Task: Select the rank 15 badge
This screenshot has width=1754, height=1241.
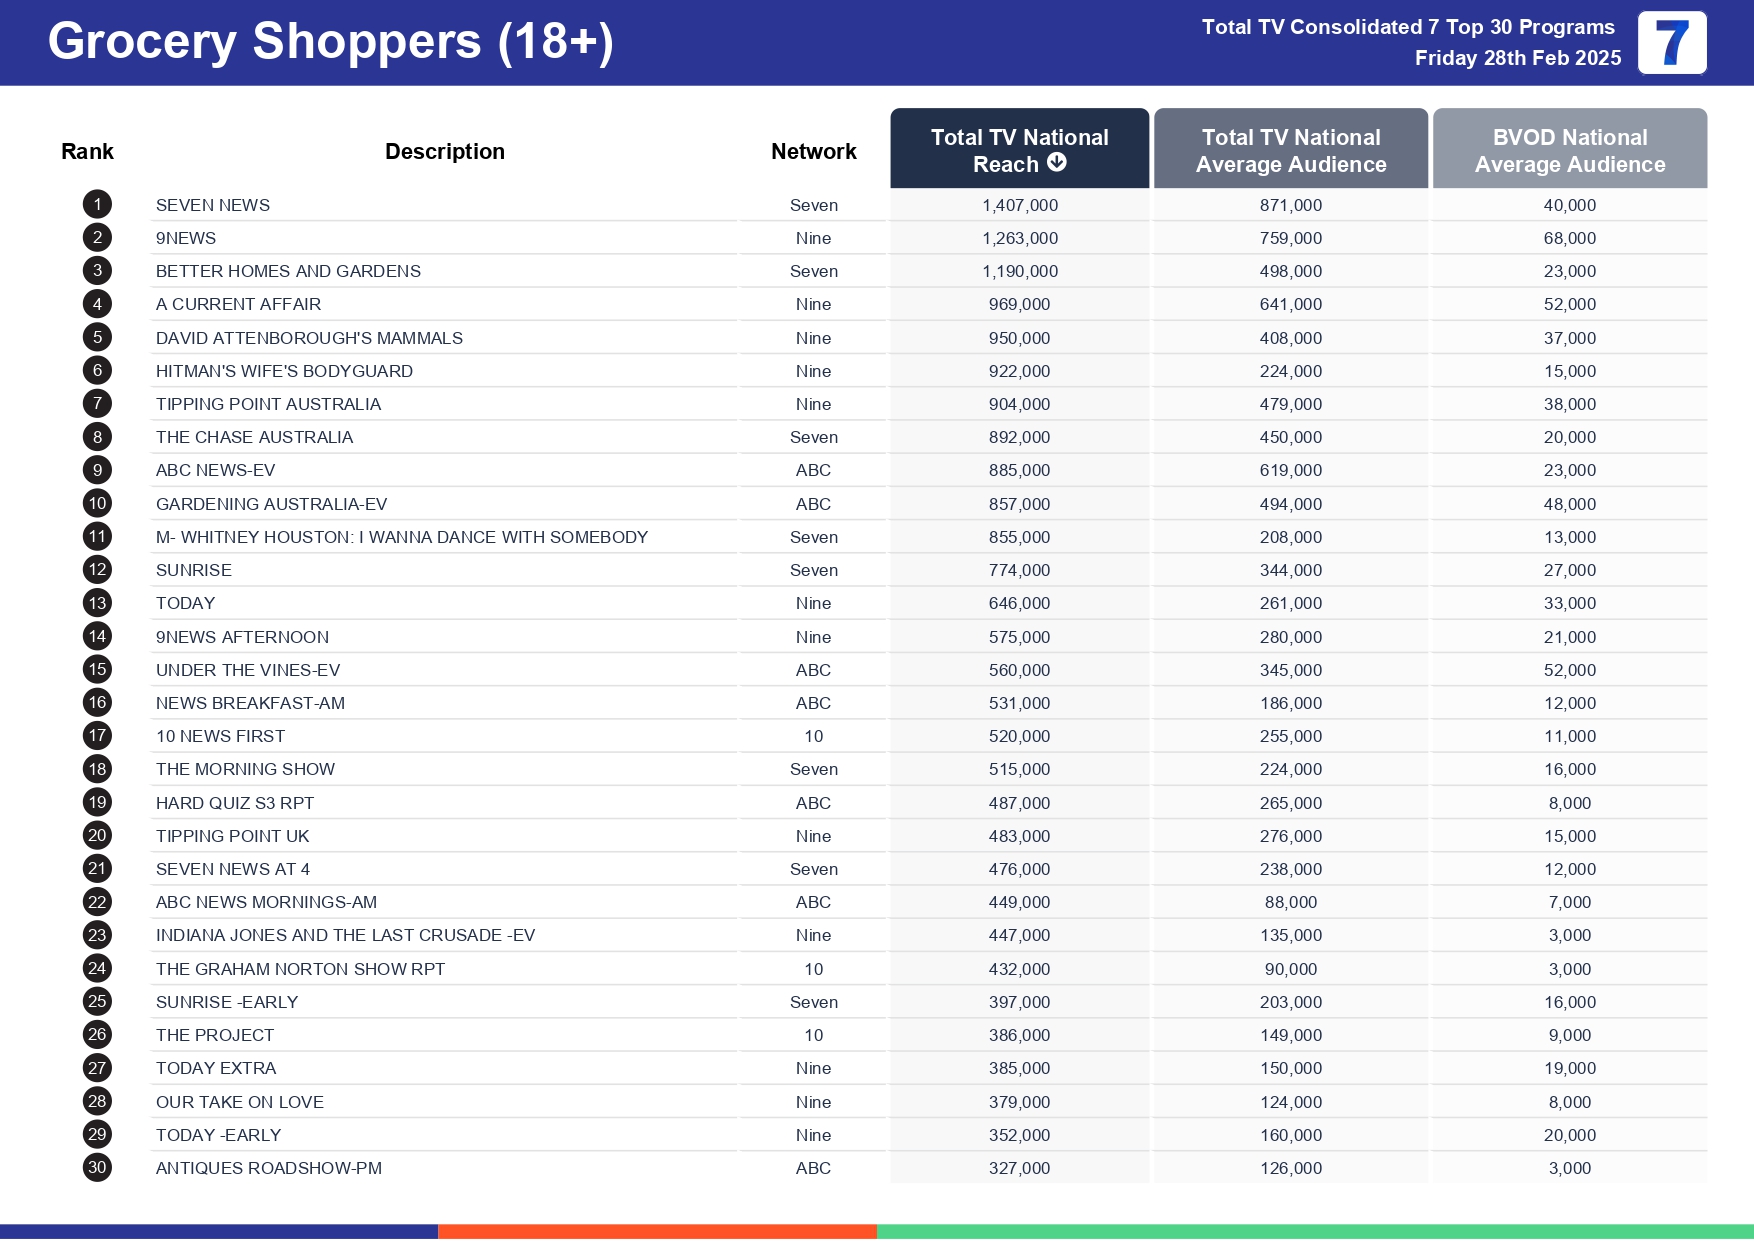Action: coord(97,670)
